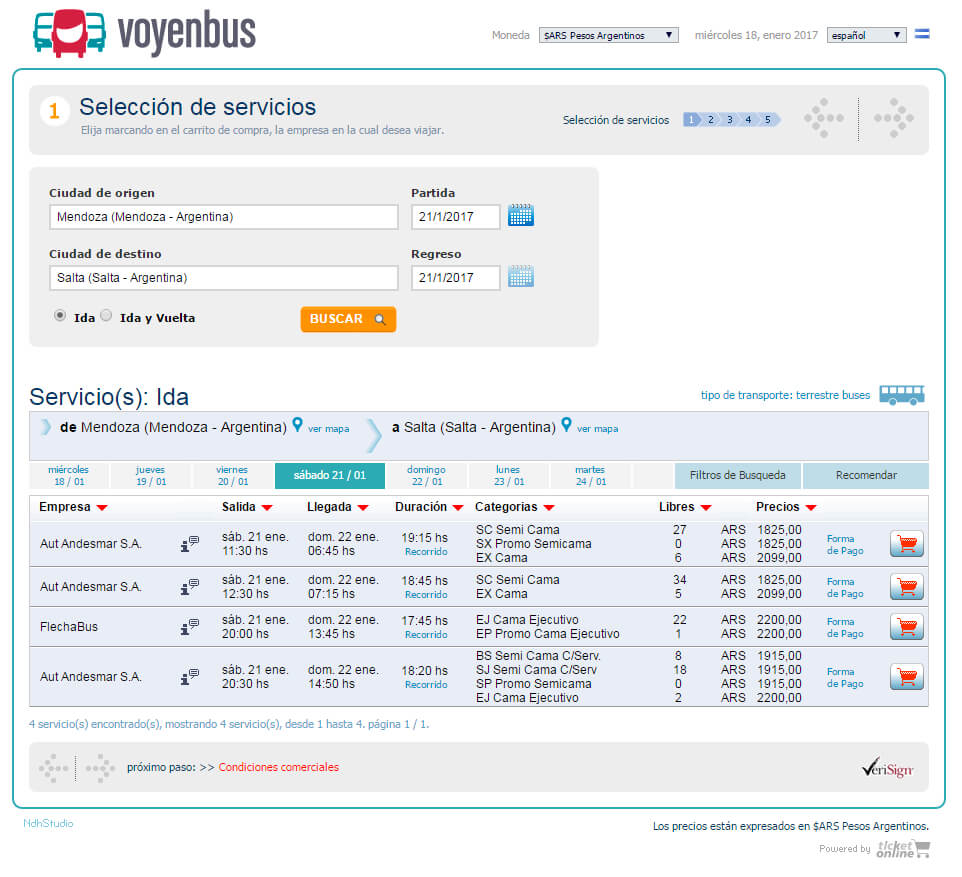Image resolution: width=962 pixels, height=877 pixels.
Task: Click the voyenbus logo
Action: (x=144, y=33)
